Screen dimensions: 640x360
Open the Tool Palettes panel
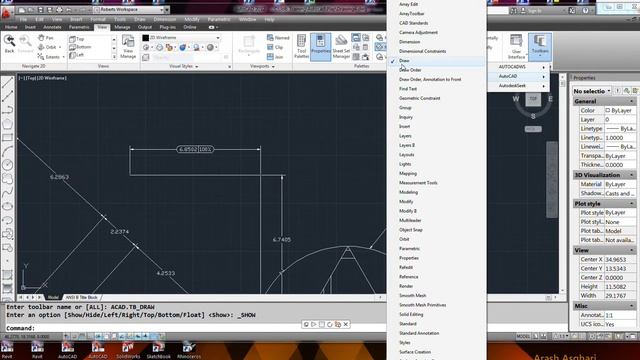click(x=301, y=47)
